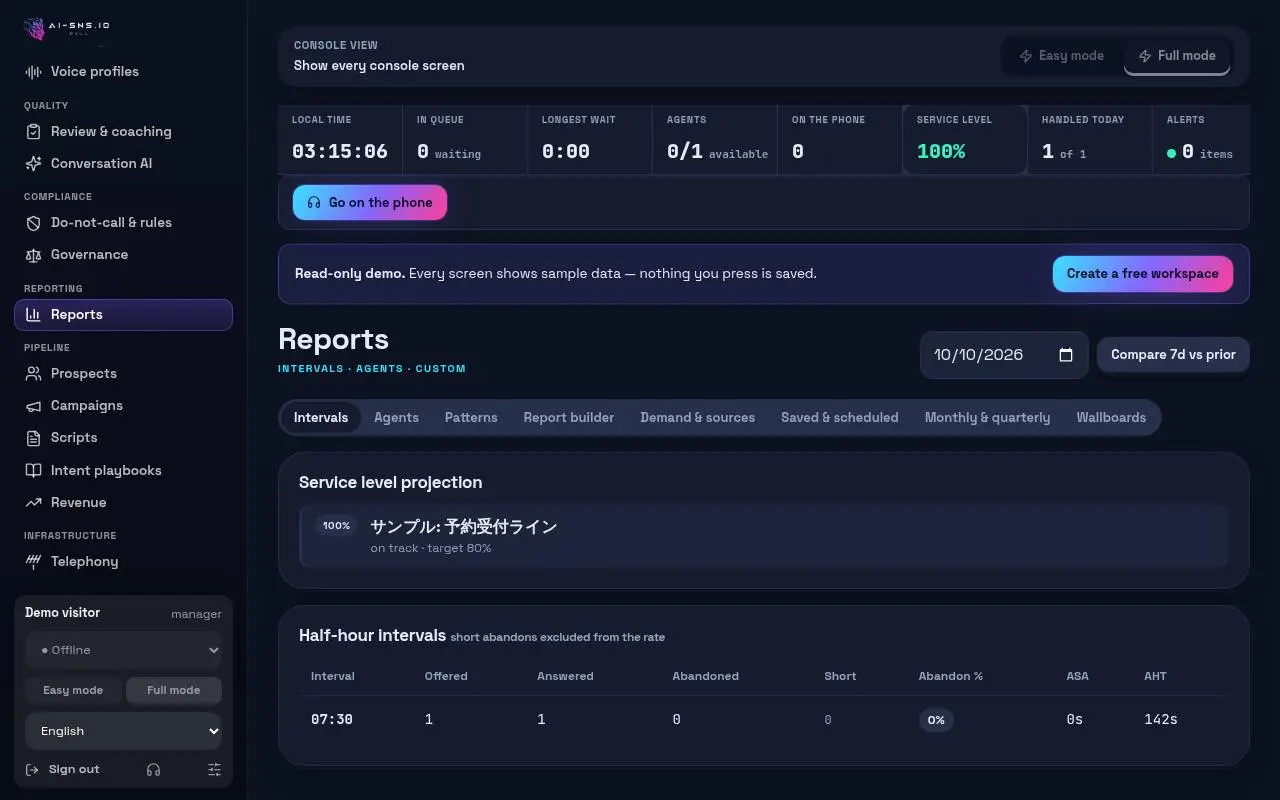Open the Patterns tab

tap(471, 418)
